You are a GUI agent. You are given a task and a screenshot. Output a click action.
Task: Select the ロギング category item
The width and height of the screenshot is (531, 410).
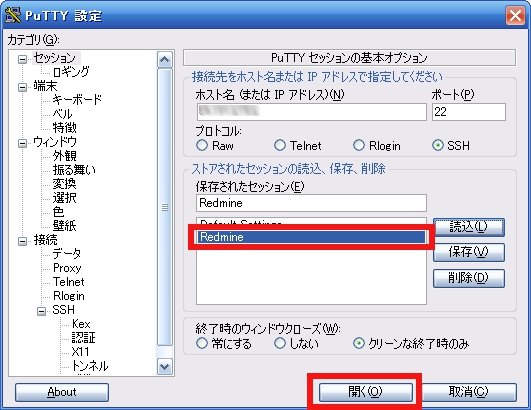(x=71, y=72)
